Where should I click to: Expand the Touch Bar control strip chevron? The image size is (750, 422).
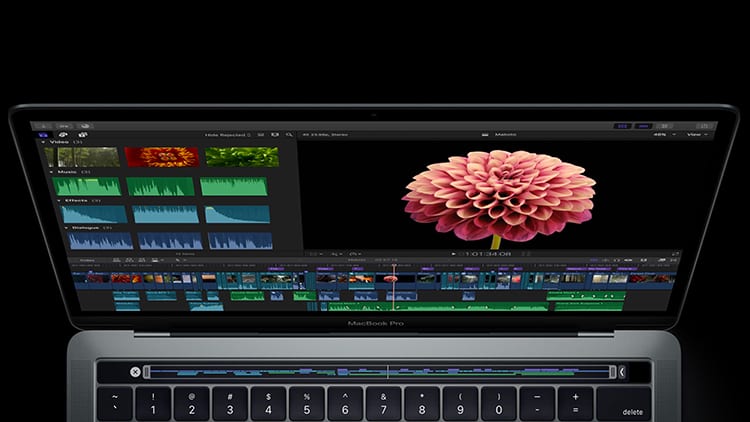(622, 372)
